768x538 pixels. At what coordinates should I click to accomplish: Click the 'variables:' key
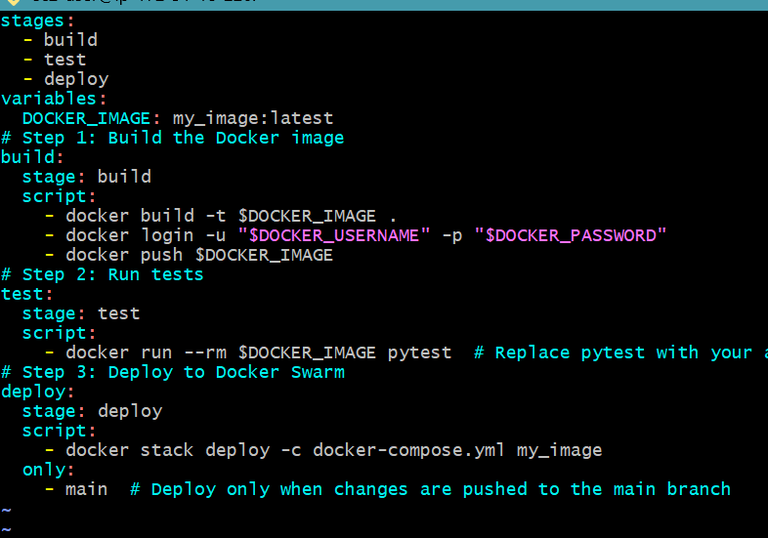53,98
